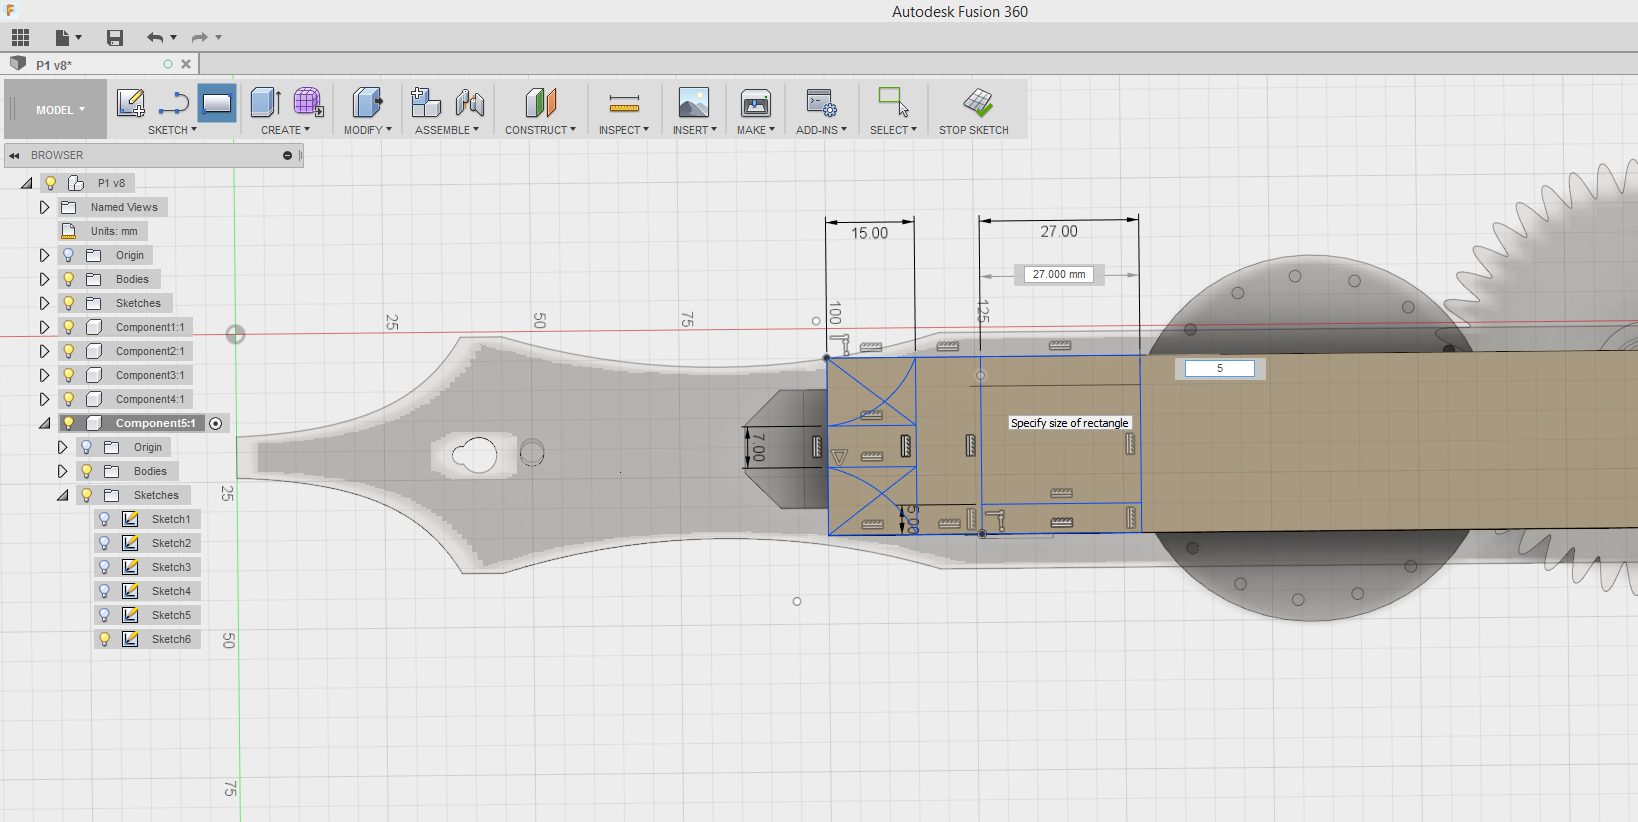This screenshot has width=1638, height=822.
Task: Open the ASSEMBLE menu
Action: [446, 130]
